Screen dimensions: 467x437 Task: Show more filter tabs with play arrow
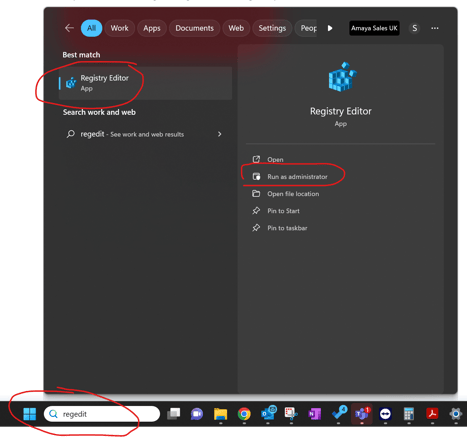click(330, 28)
